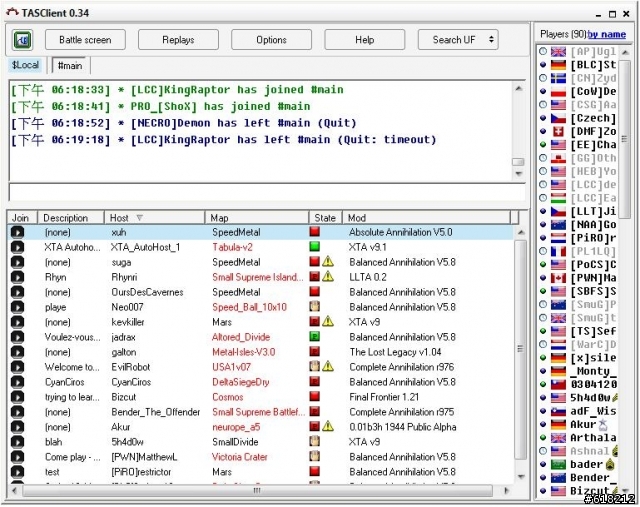Screen dimensions: 640x507
Task: Click join icon for suga's battle
Action: tap(18, 262)
